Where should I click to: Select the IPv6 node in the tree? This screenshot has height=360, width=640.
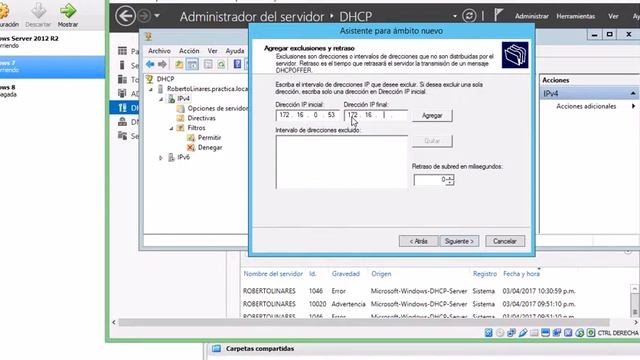point(183,157)
